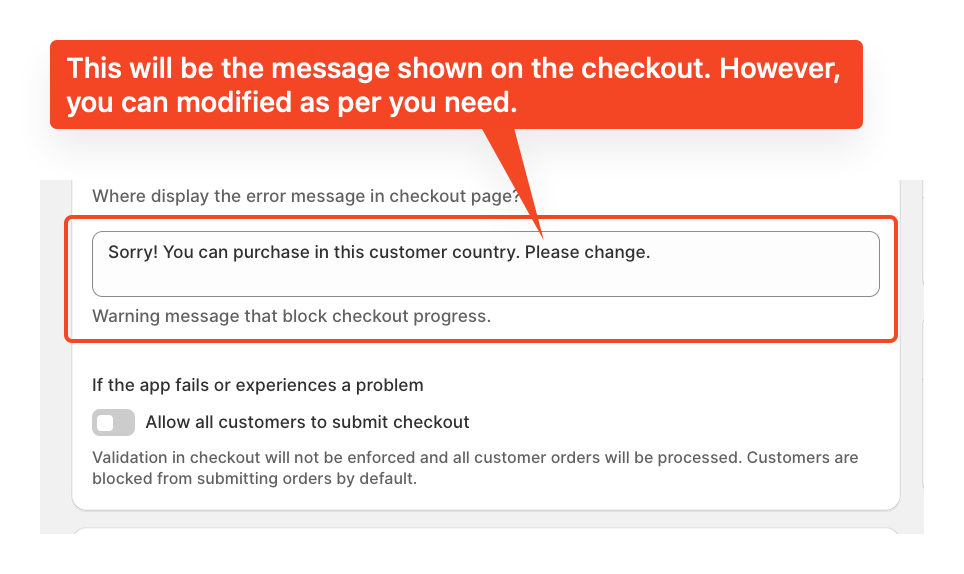This screenshot has height=574, width=964.
Task: Click 'you can modified as per you need' text
Action: pyautogui.click(x=291, y=103)
